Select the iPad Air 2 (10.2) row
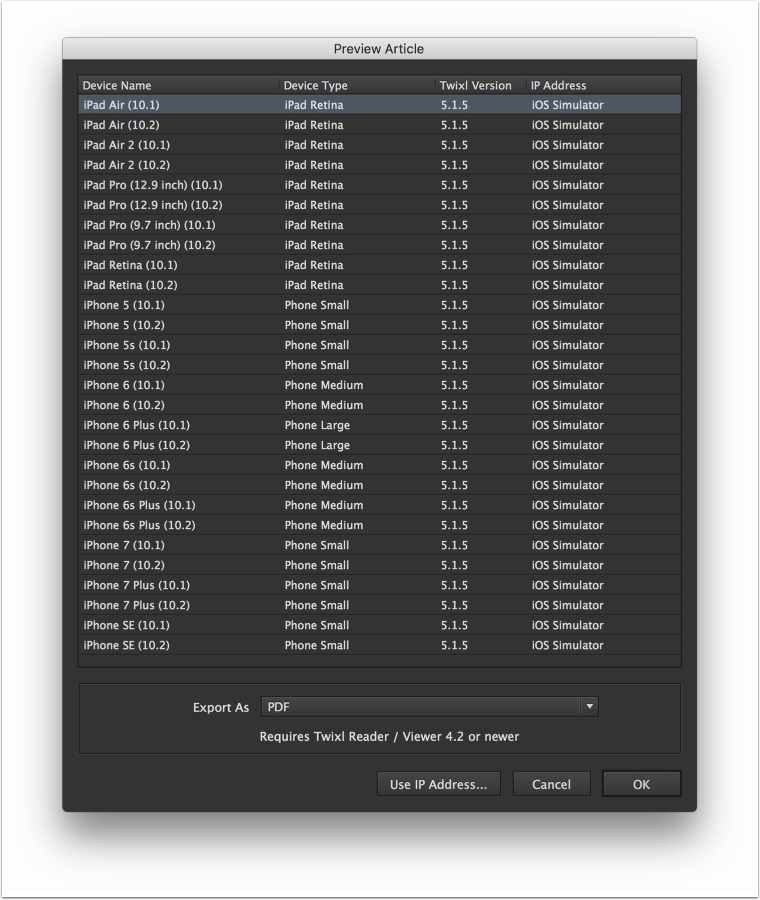The height and width of the screenshot is (900, 760). point(379,165)
